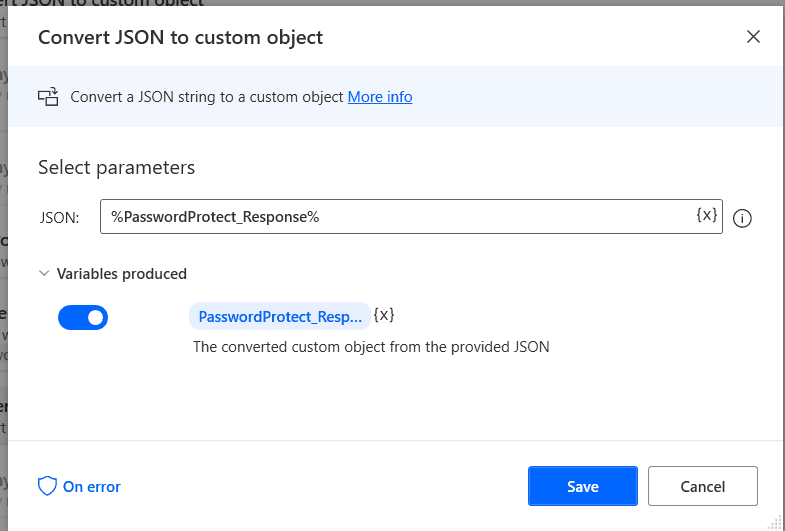Screen dimensions: 785x531
Task: Click the Variables produced section label
Action: [x=121, y=274]
